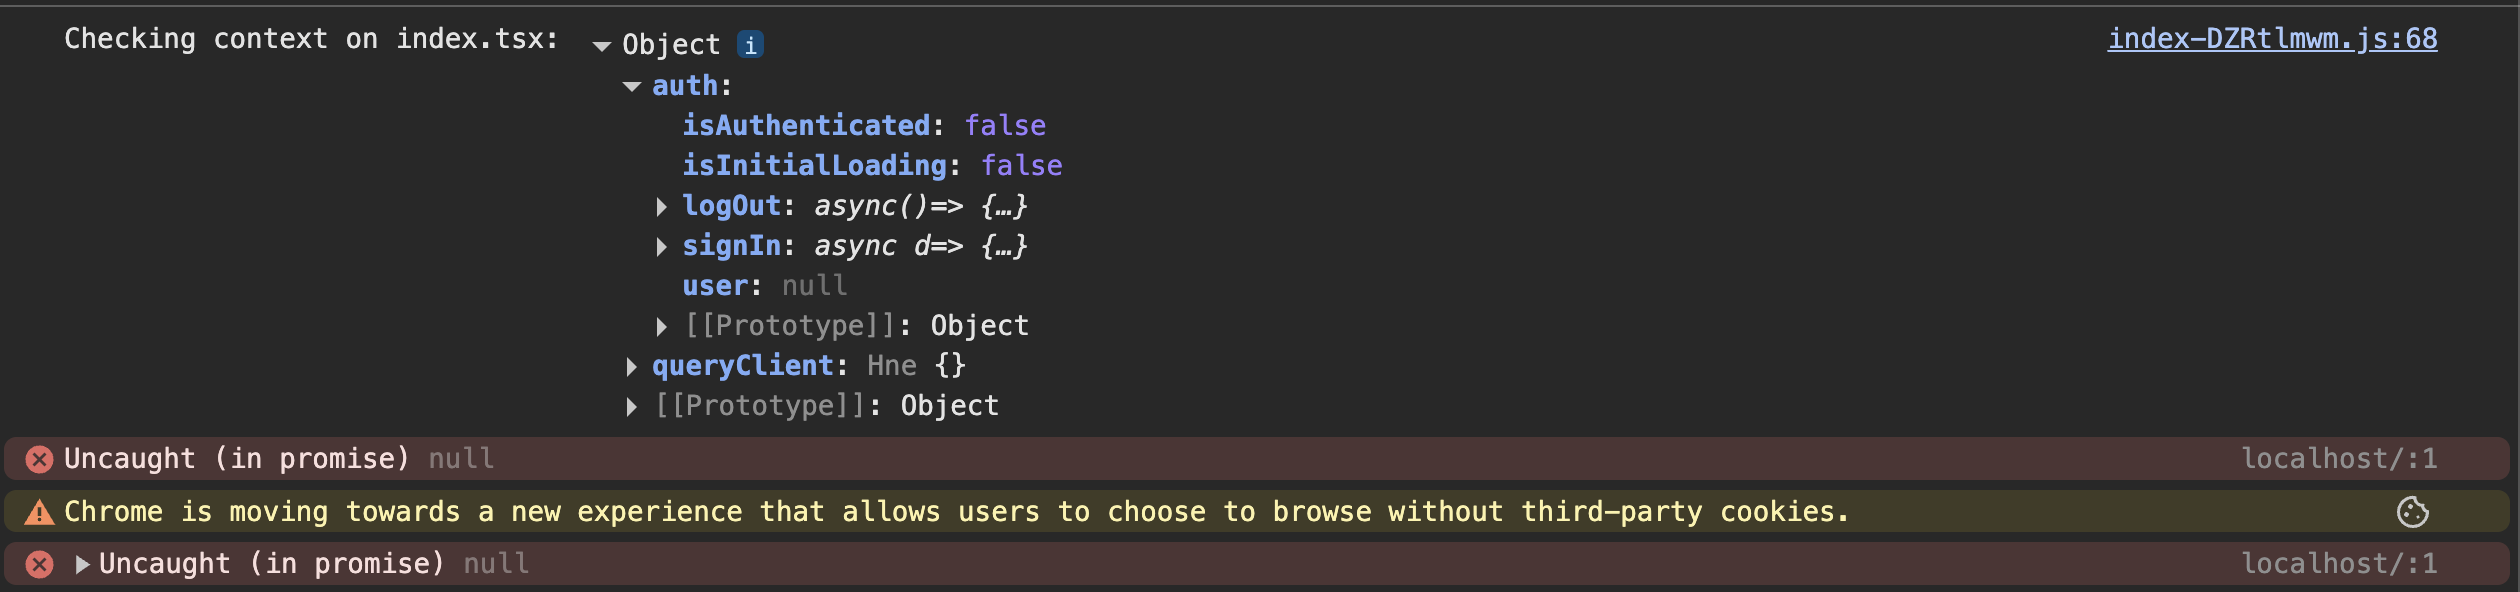Click the first red error icon
Image resolution: width=2520 pixels, height=592 pixels.
[39, 459]
